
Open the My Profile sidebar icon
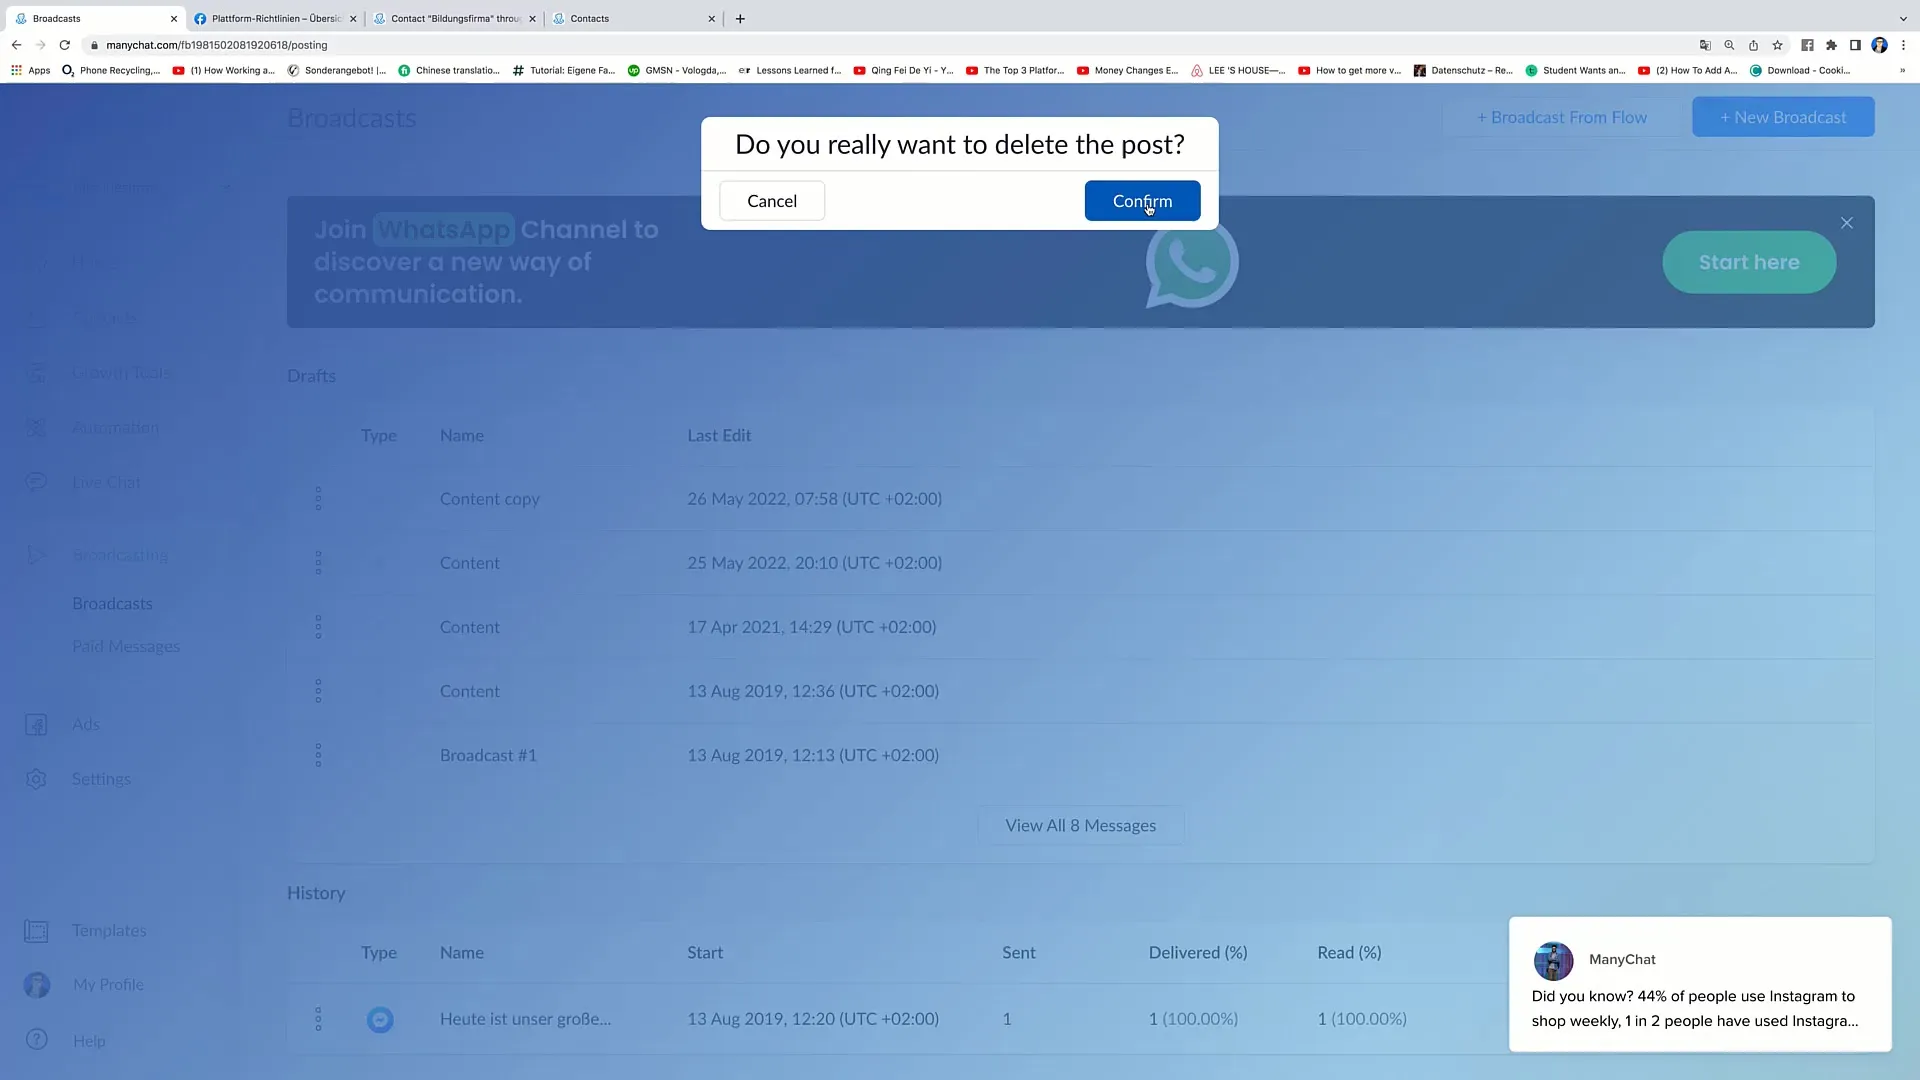37,985
